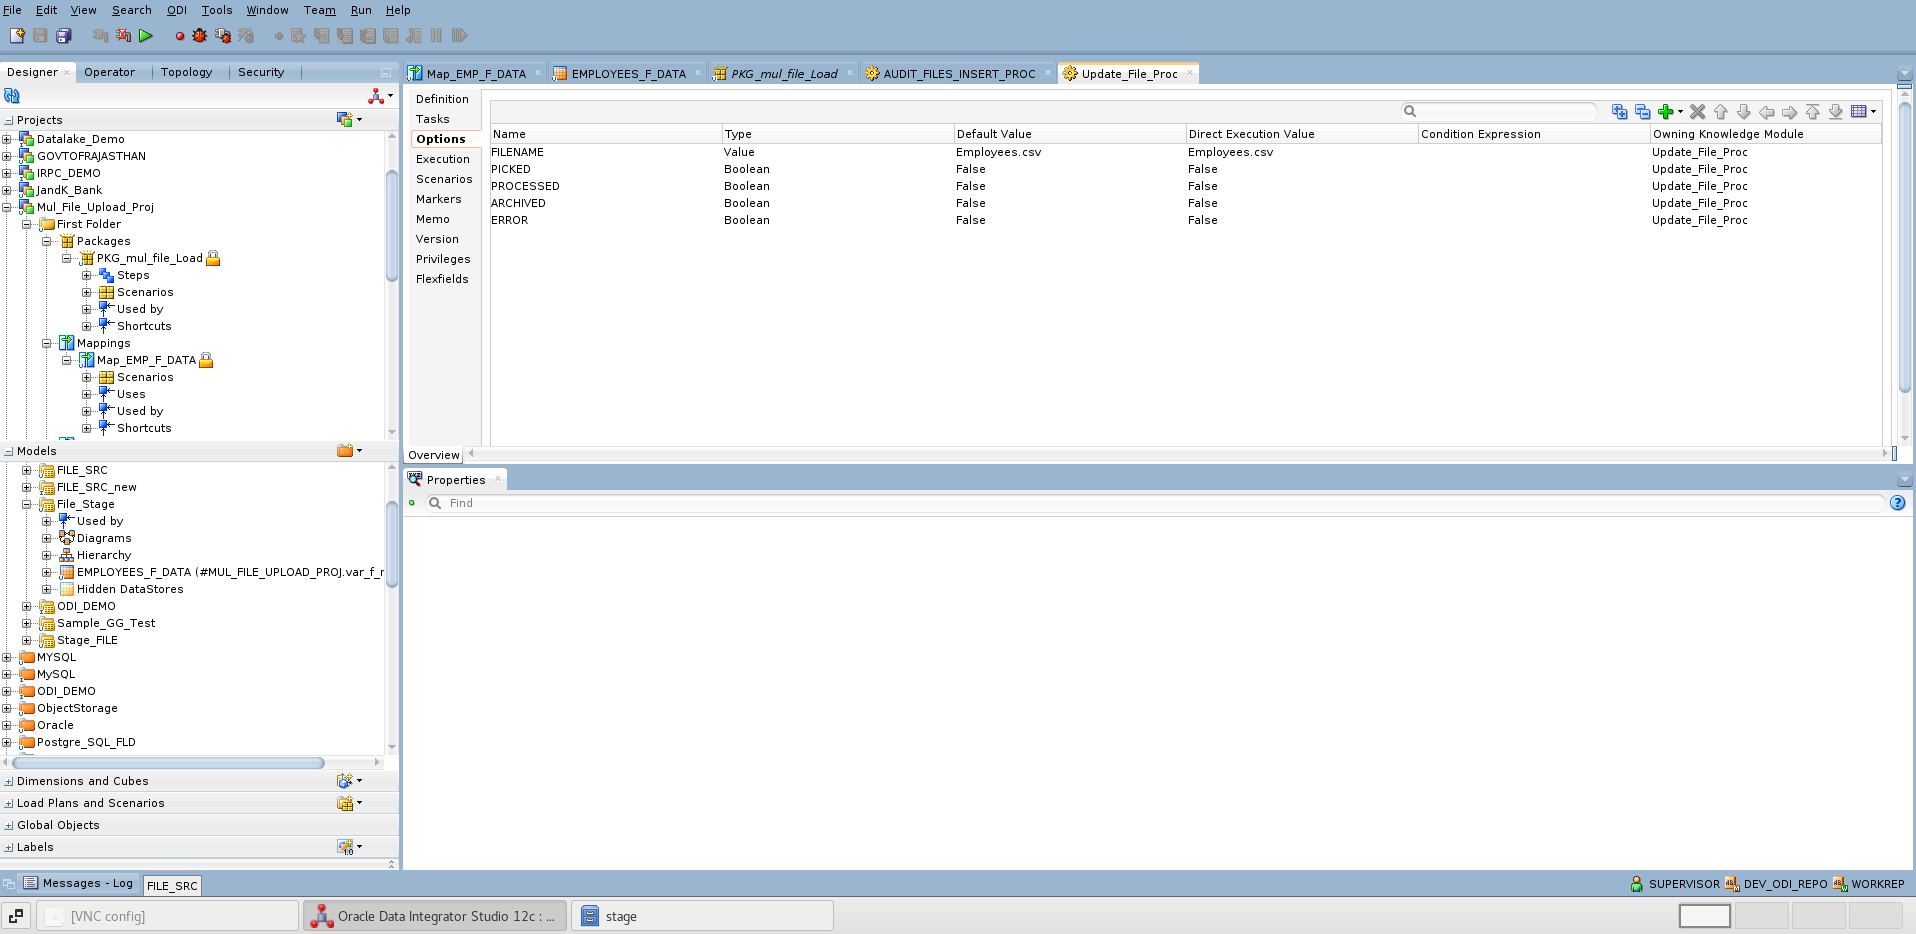Click the red ladybug Debug icon
This screenshot has width=1916, height=934.
point(200,36)
